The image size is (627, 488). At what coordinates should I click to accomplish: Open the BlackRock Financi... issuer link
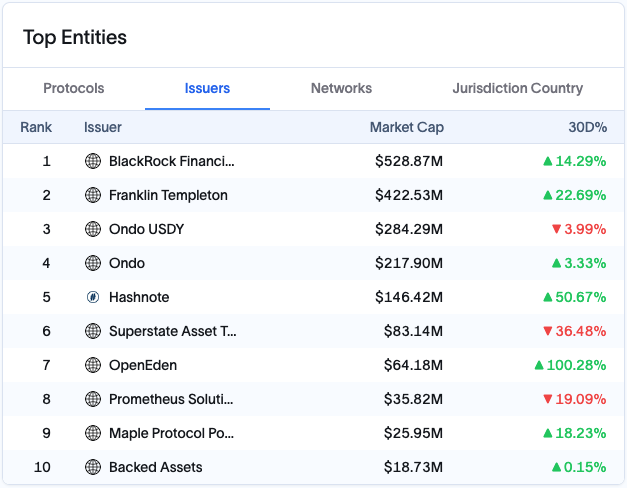[x=172, y=161]
